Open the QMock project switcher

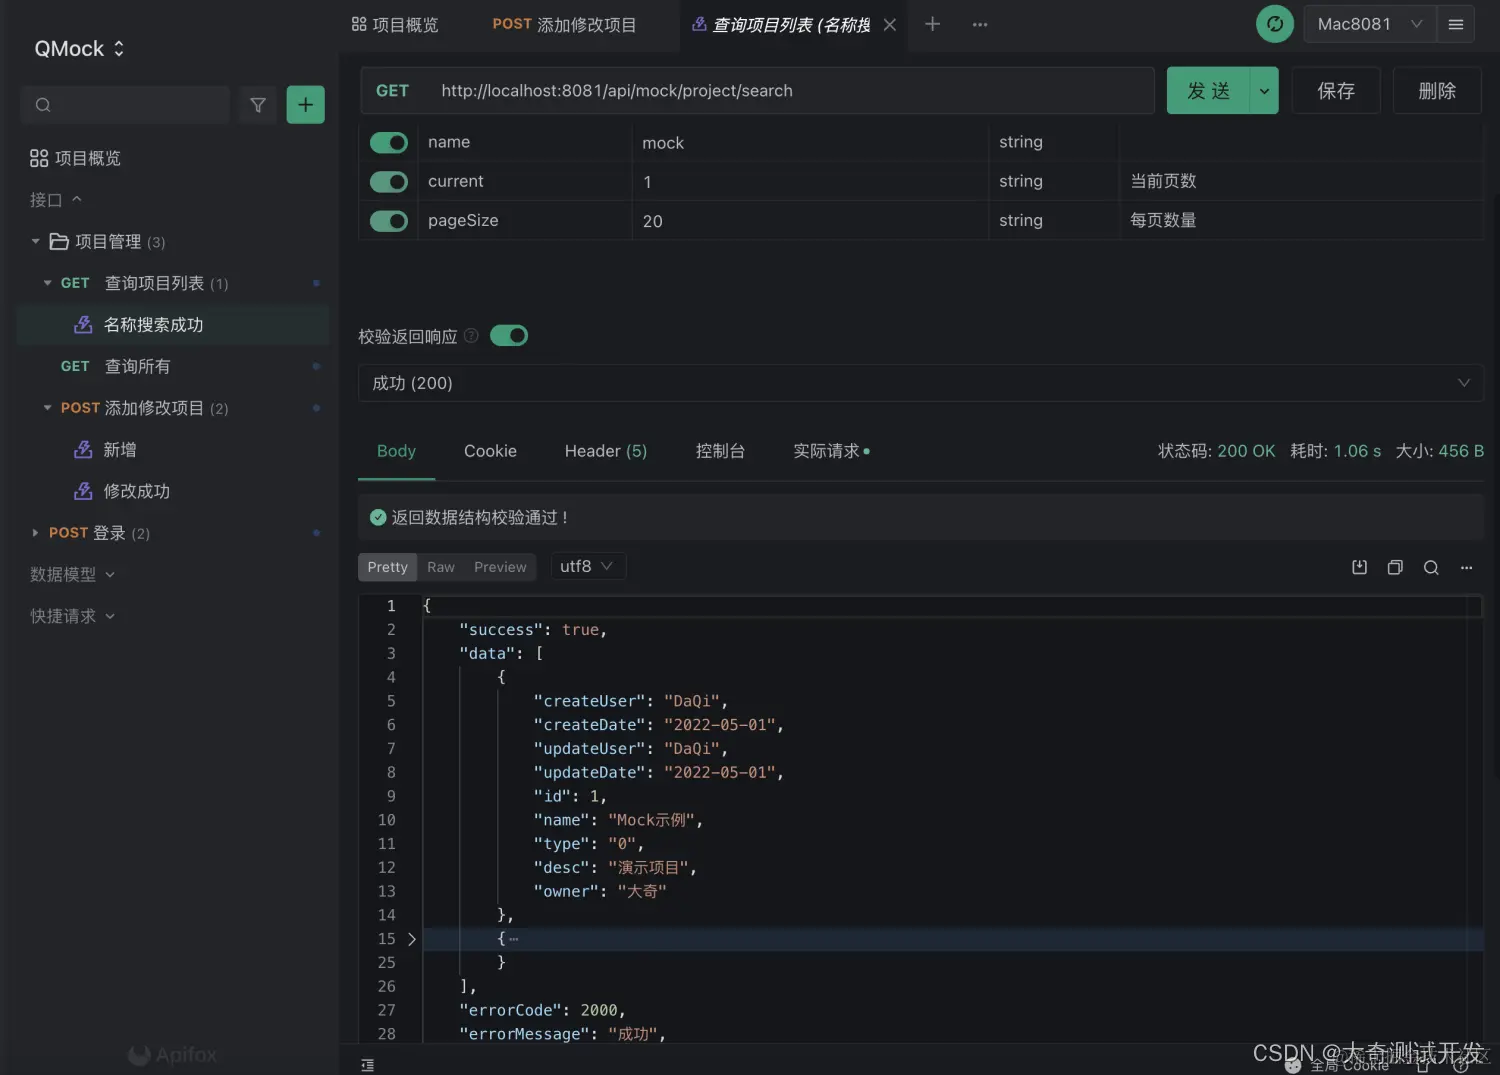point(80,48)
